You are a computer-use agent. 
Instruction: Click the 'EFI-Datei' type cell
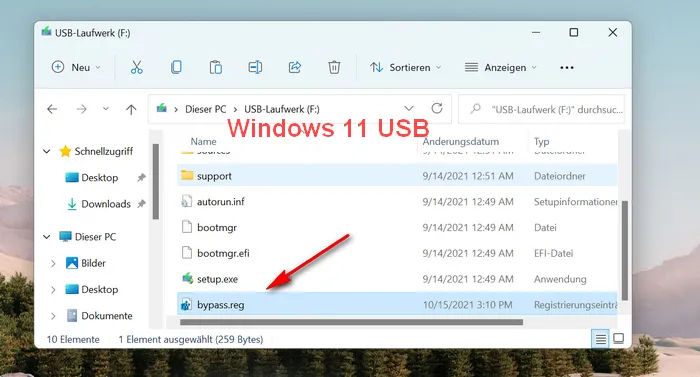(x=554, y=253)
